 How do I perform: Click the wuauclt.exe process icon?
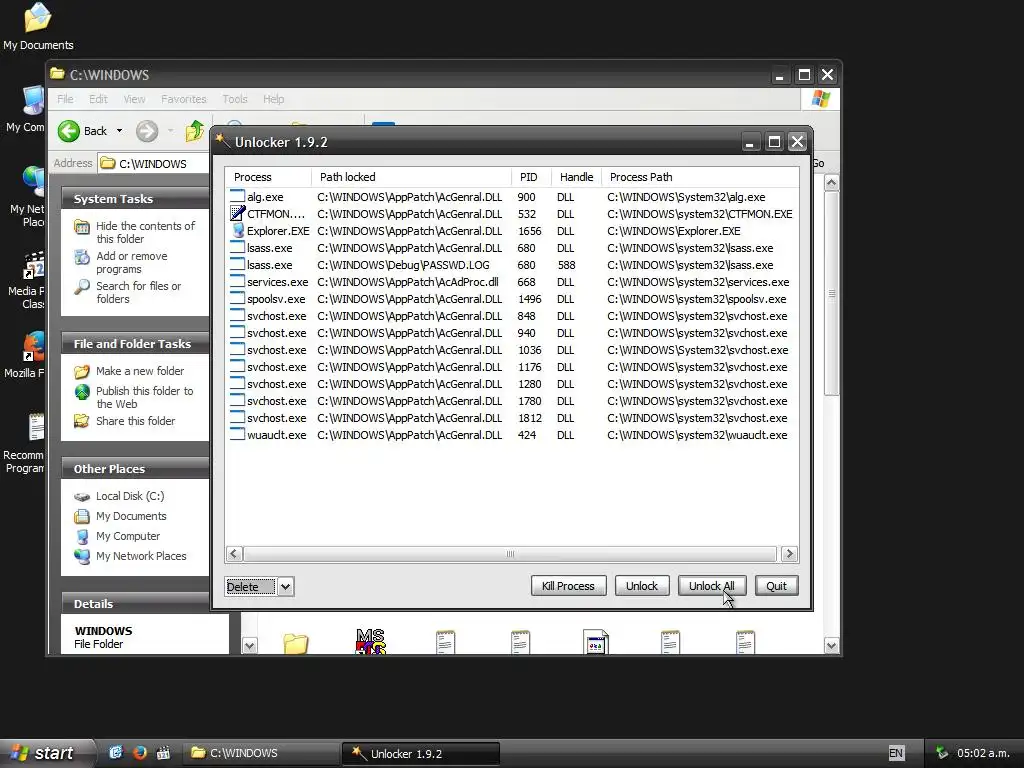[237, 434]
